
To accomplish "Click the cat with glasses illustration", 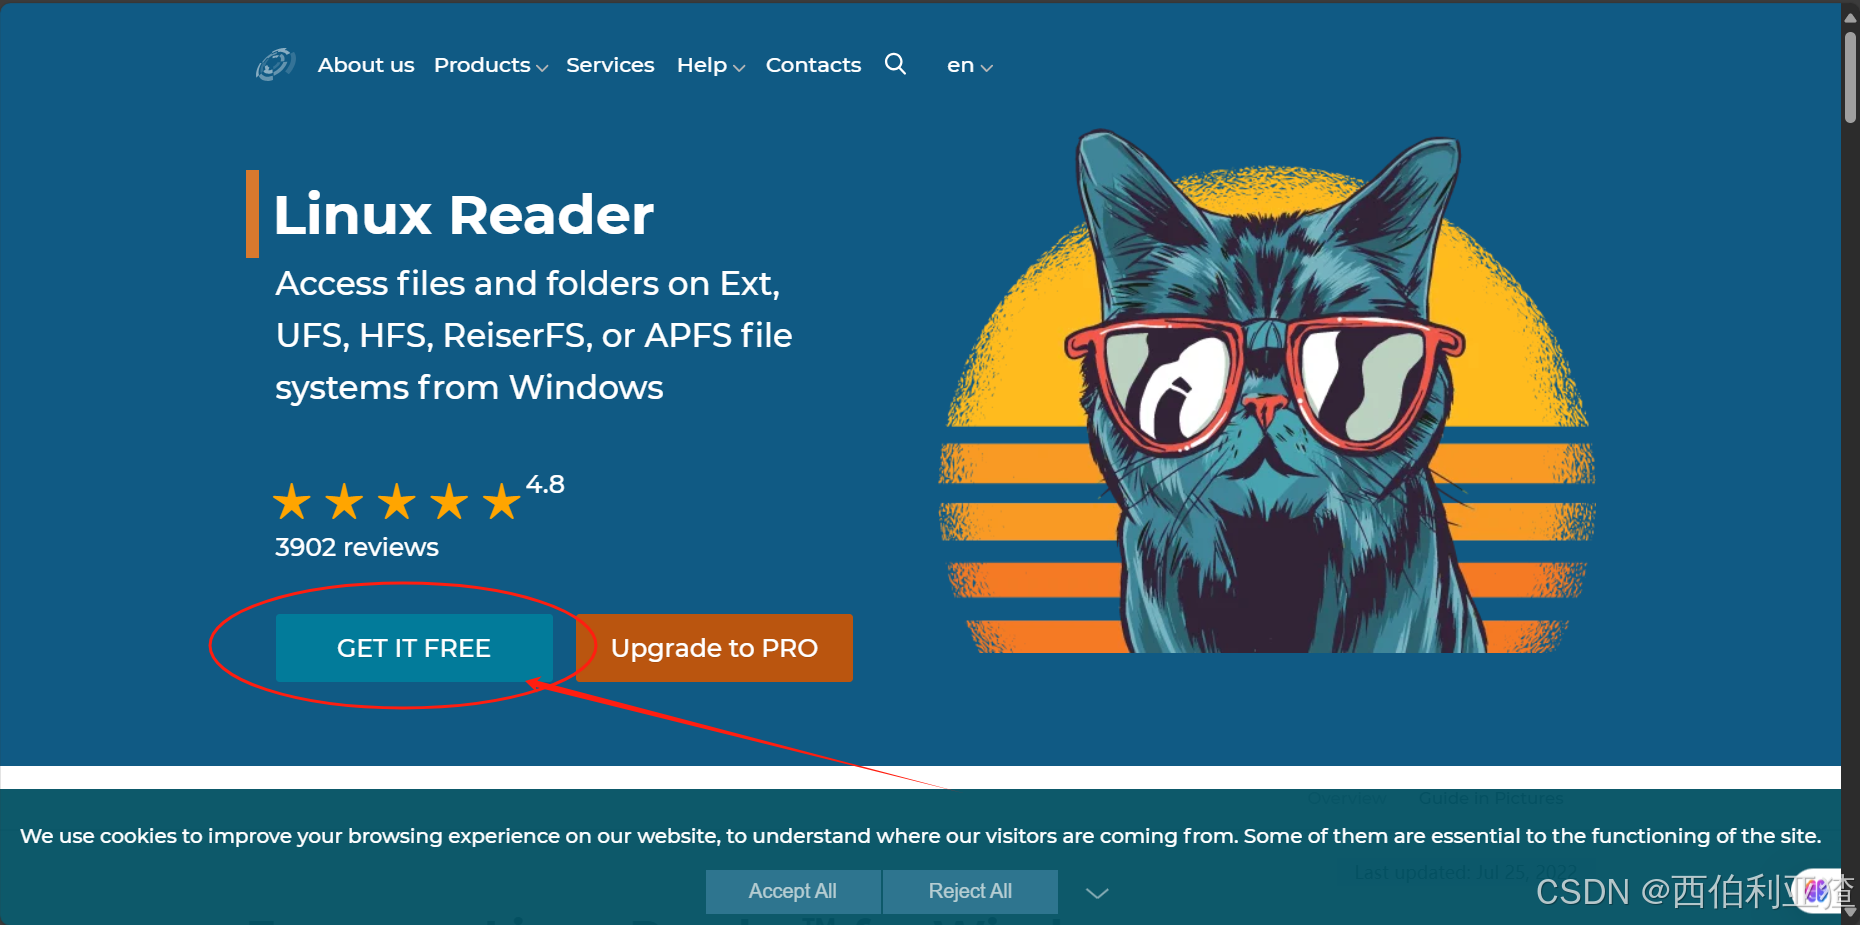I will click(1267, 392).
